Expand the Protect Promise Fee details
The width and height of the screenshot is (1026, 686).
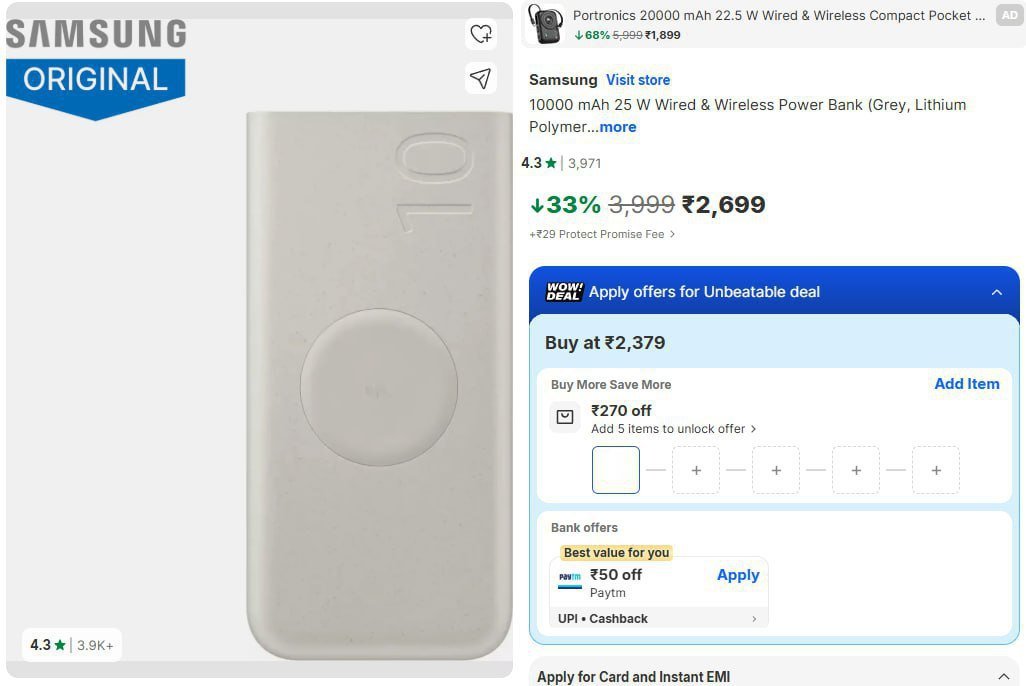tap(672, 234)
